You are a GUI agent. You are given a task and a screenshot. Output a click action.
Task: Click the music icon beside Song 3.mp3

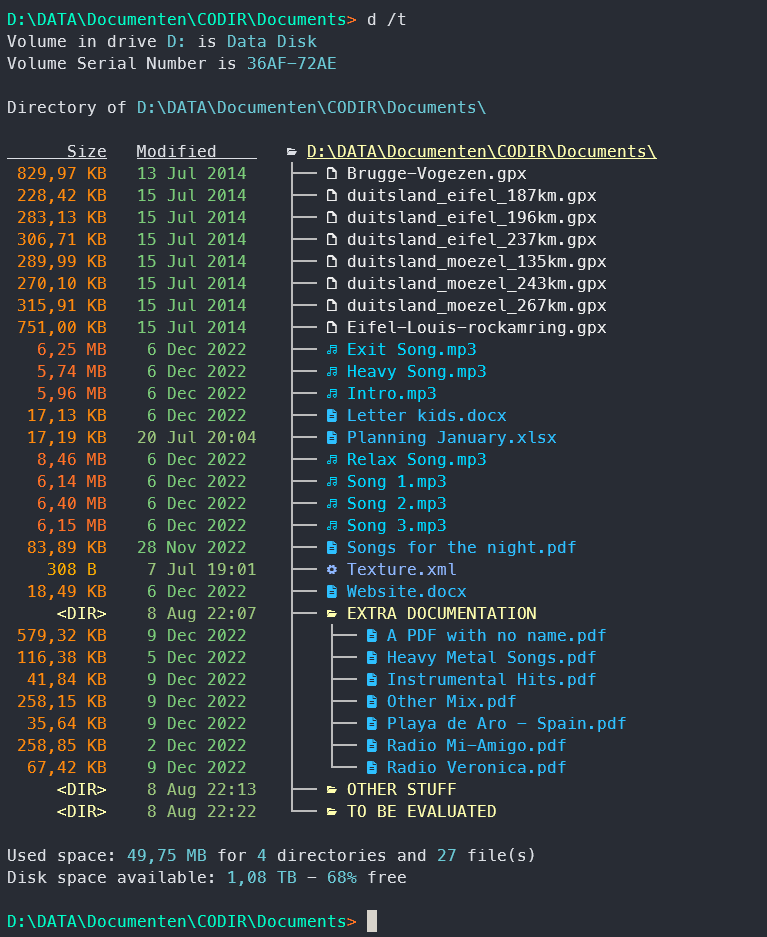[x=332, y=526]
